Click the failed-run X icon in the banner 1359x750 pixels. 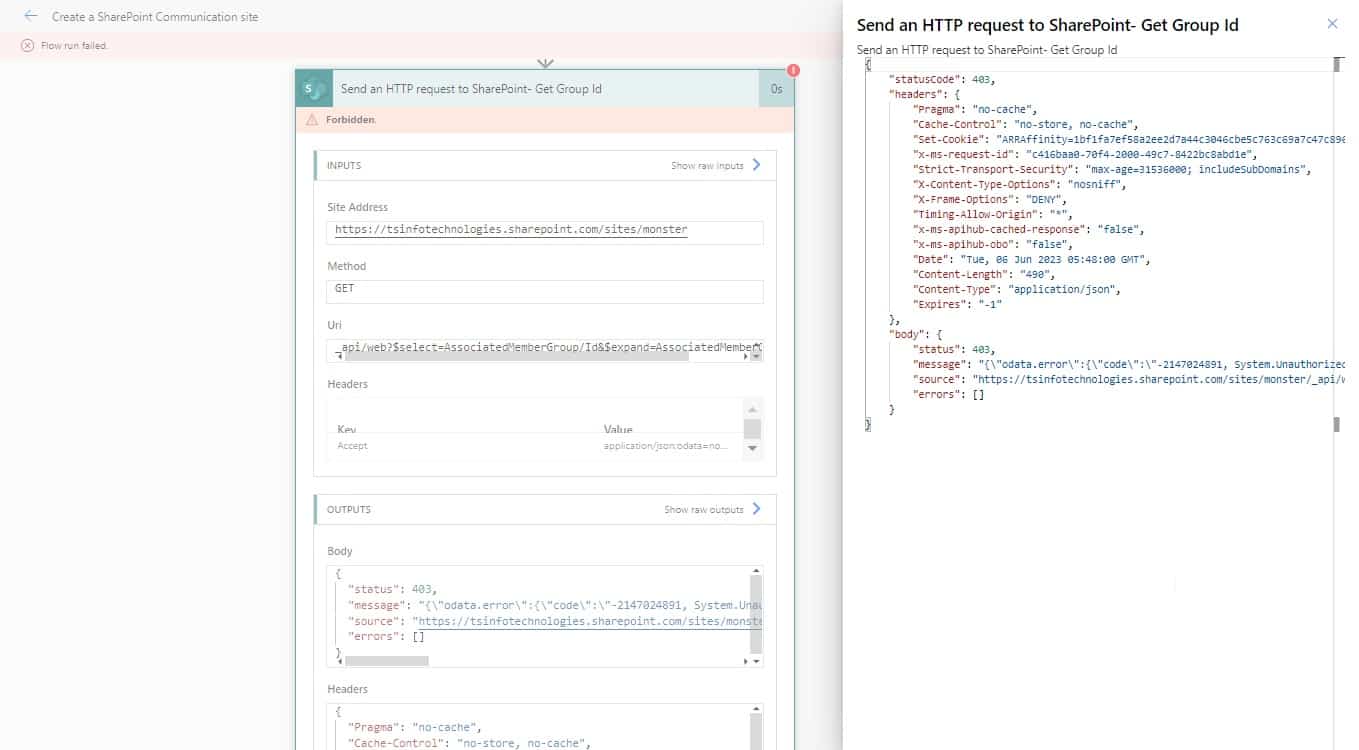coord(28,46)
